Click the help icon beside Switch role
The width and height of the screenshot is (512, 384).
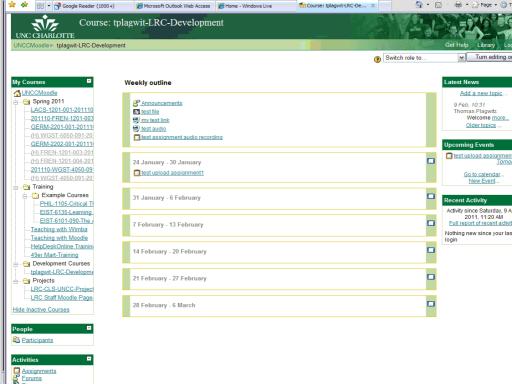377,59
